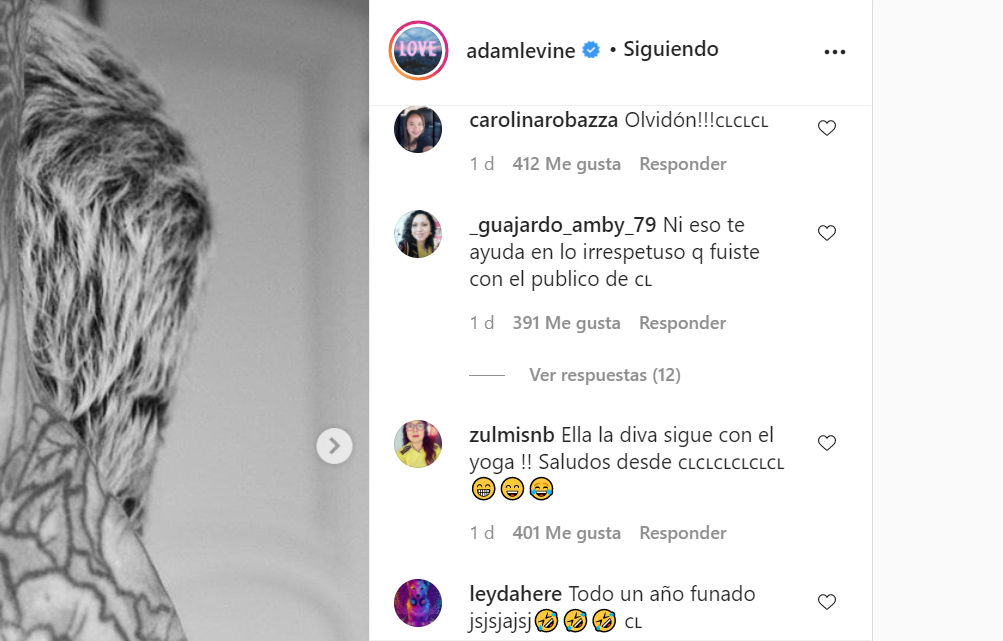
Task: Click the Siguiendo following button
Action: (x=670, y=49)
